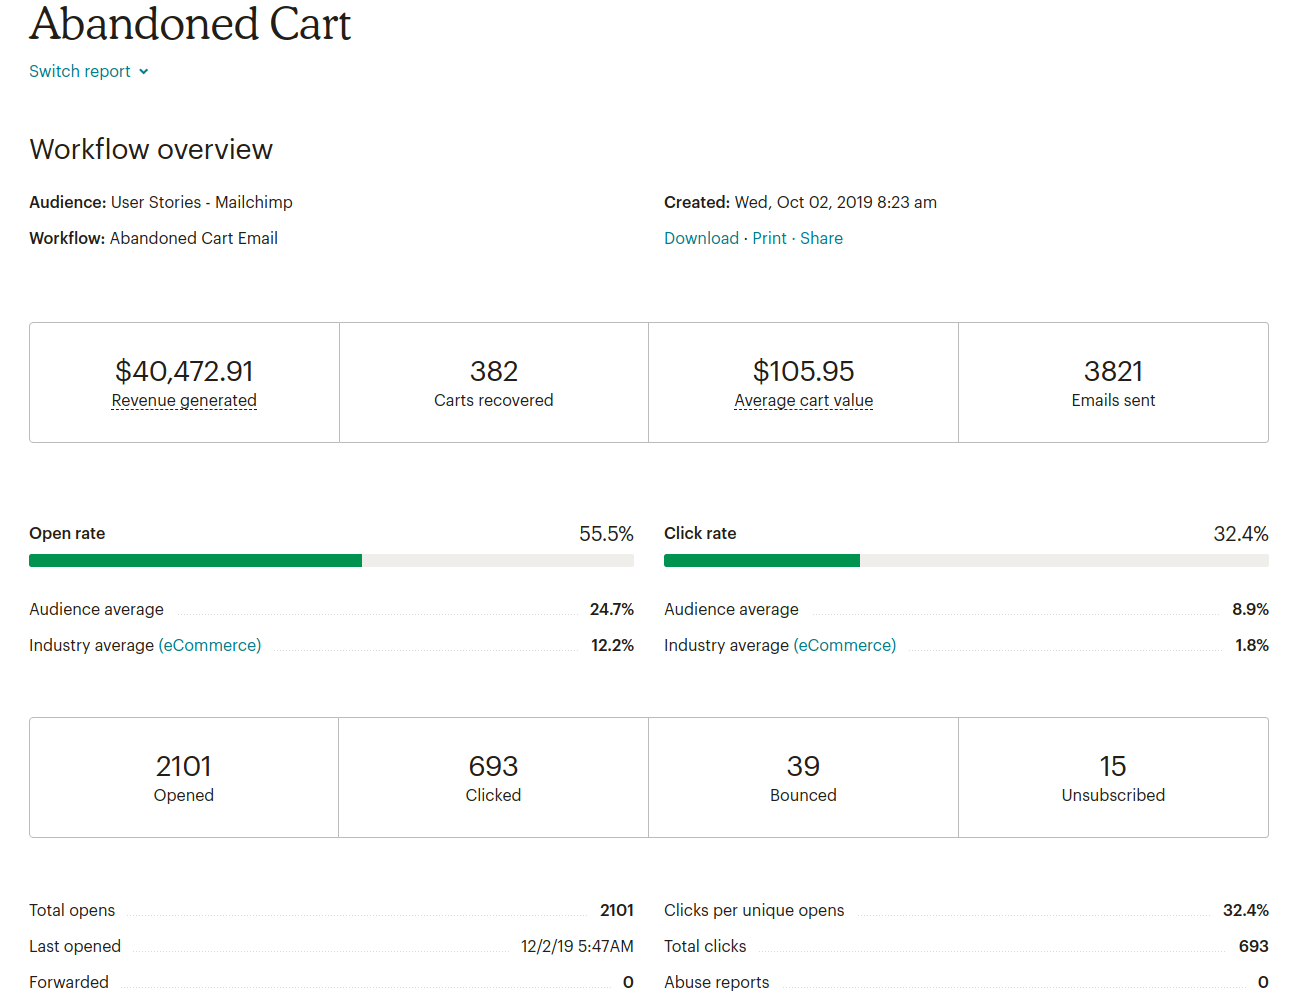
Task: Open eCommerce industry link under Click rate
Action: click(x=845, y=646)
